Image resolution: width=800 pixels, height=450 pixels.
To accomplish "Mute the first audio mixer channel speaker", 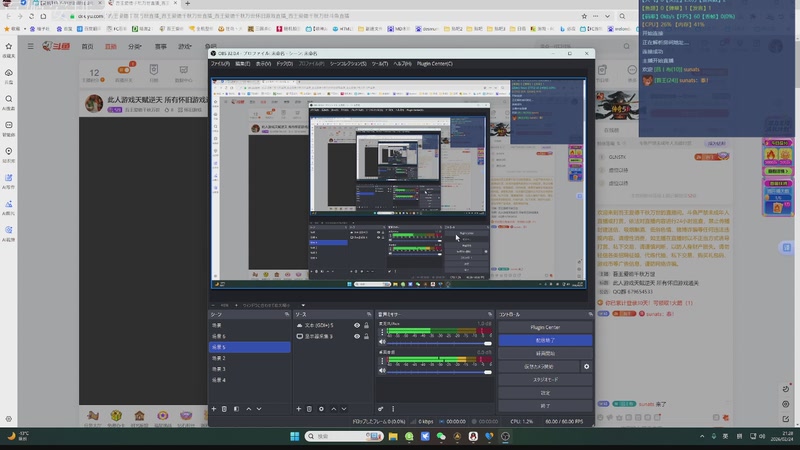I will coord(382,342).
